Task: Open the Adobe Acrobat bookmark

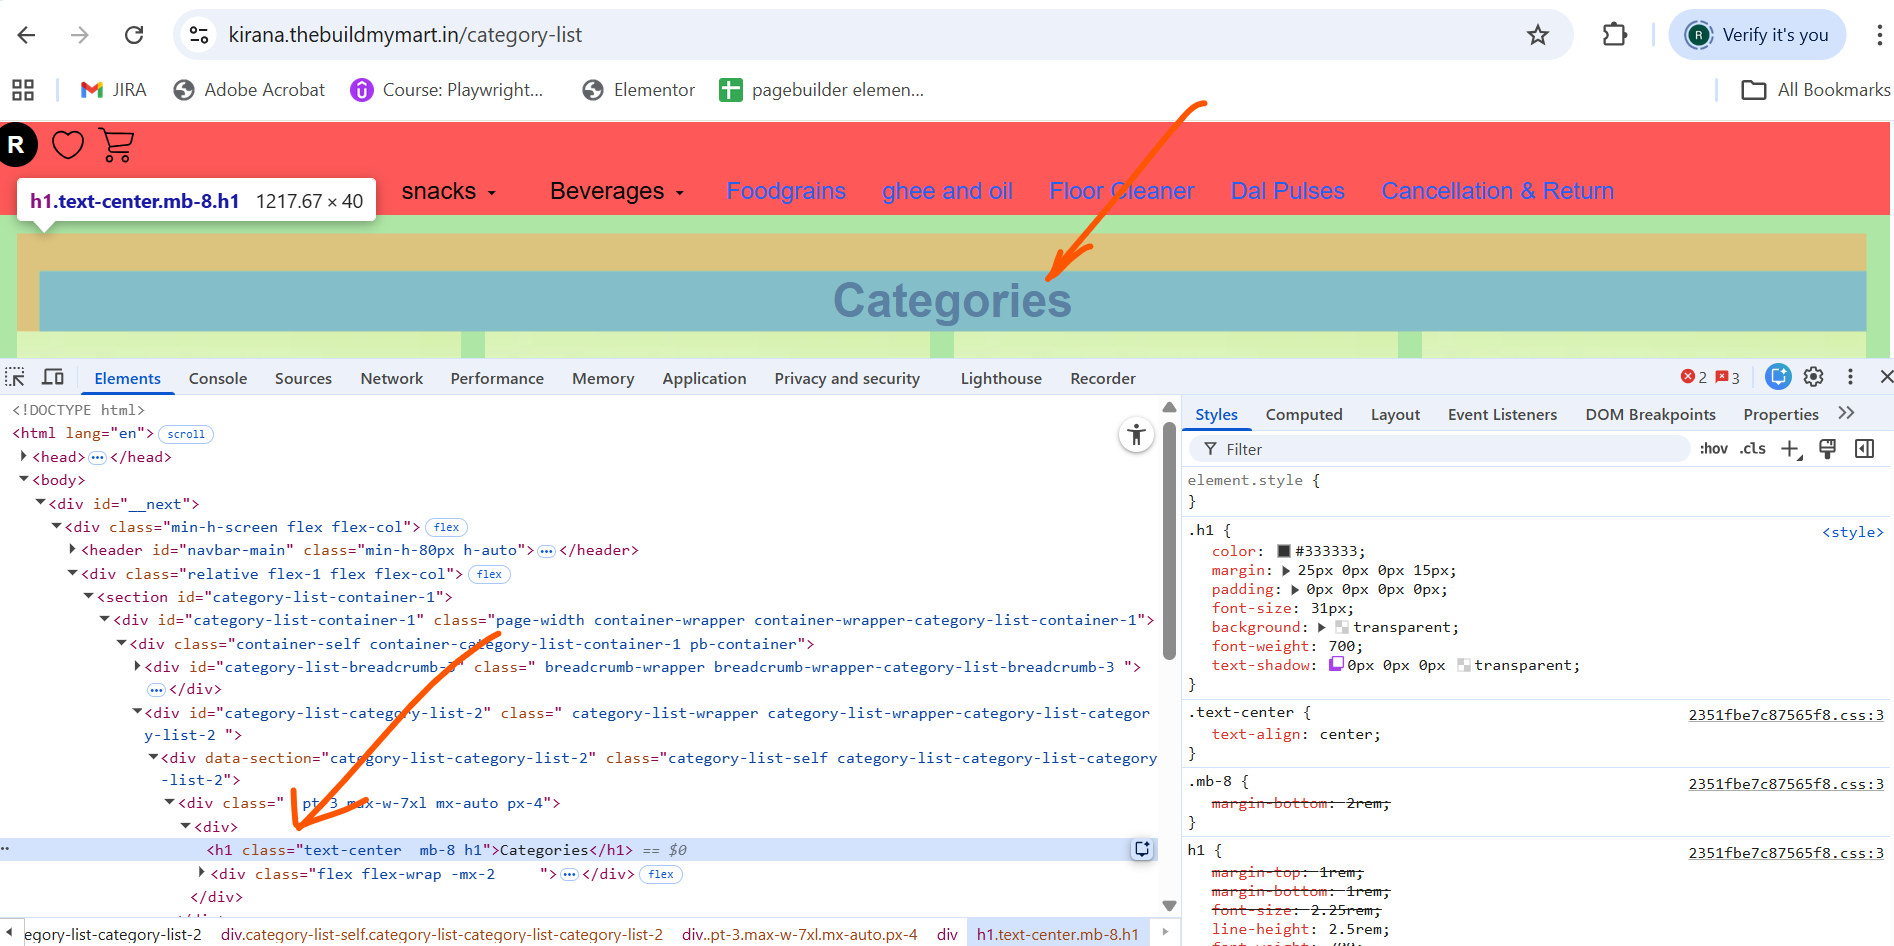Action: [249, 90]
